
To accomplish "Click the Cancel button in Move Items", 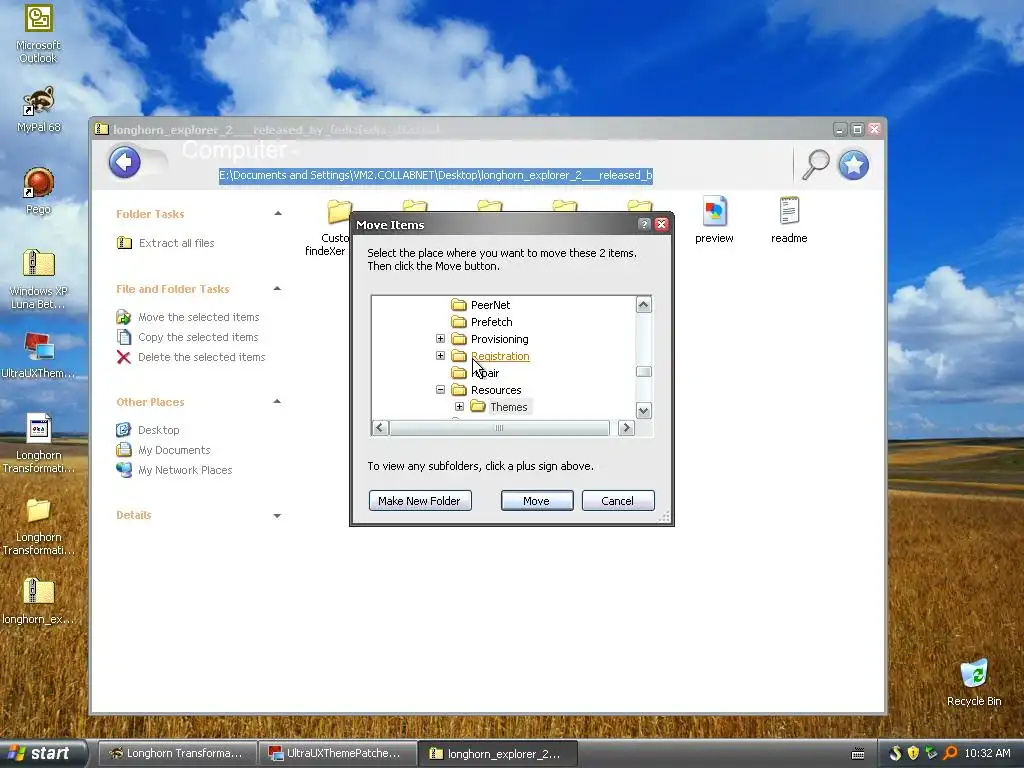I will tap(618, 501).
